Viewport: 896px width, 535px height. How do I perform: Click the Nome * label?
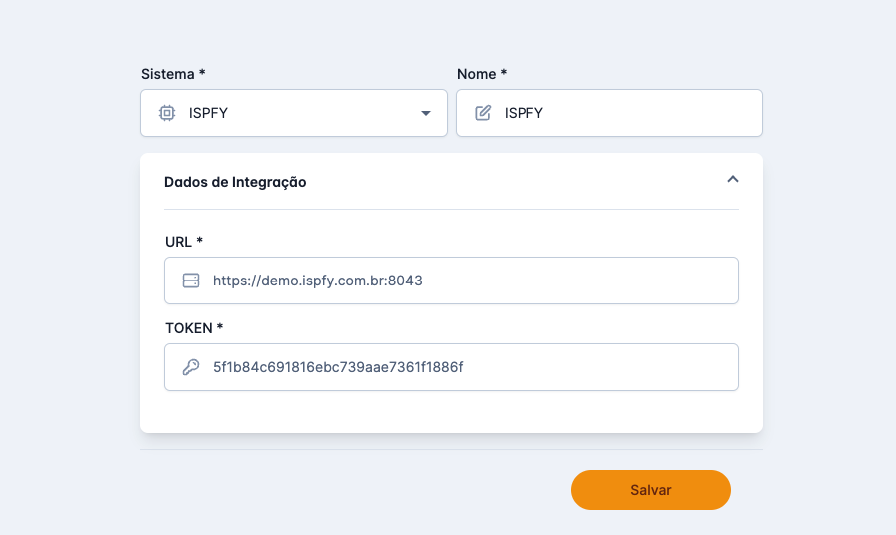coord(482,74)
